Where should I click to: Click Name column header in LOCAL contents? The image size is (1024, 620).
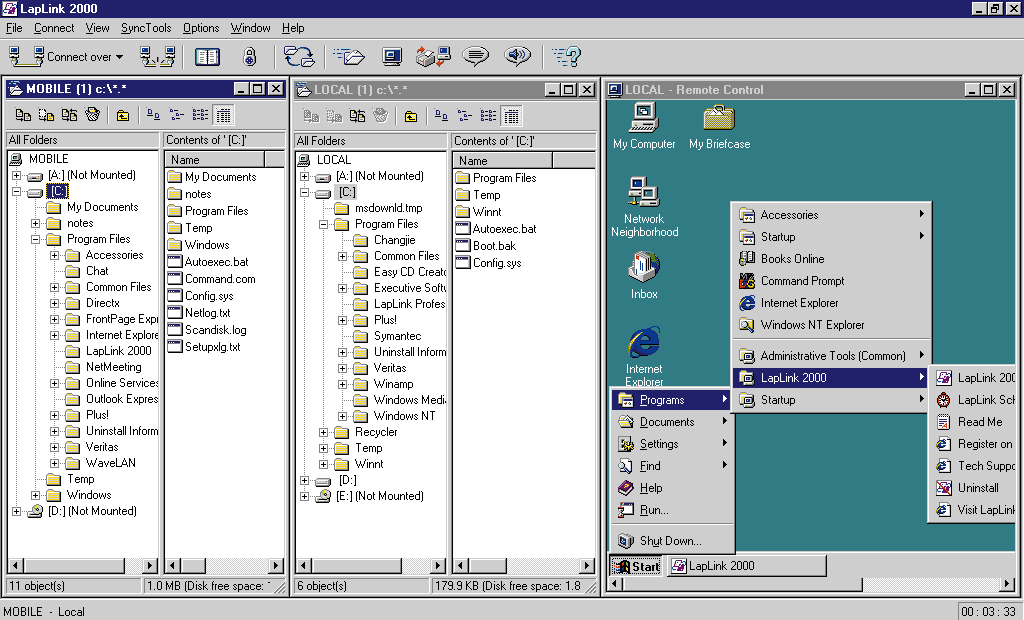point(503,161)
